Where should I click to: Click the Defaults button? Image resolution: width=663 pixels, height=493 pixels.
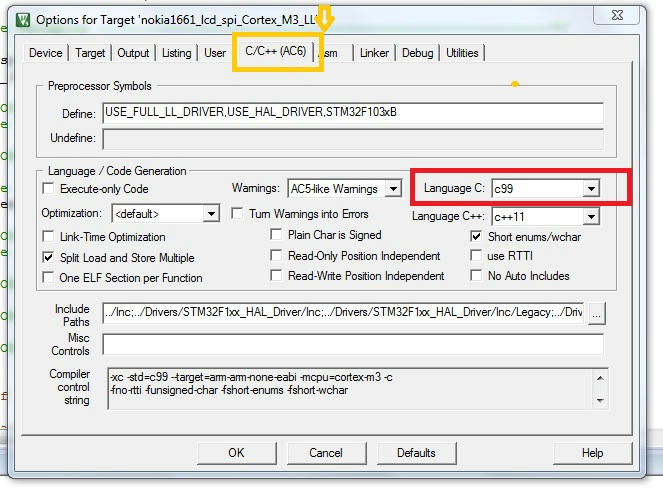[416, 453]
